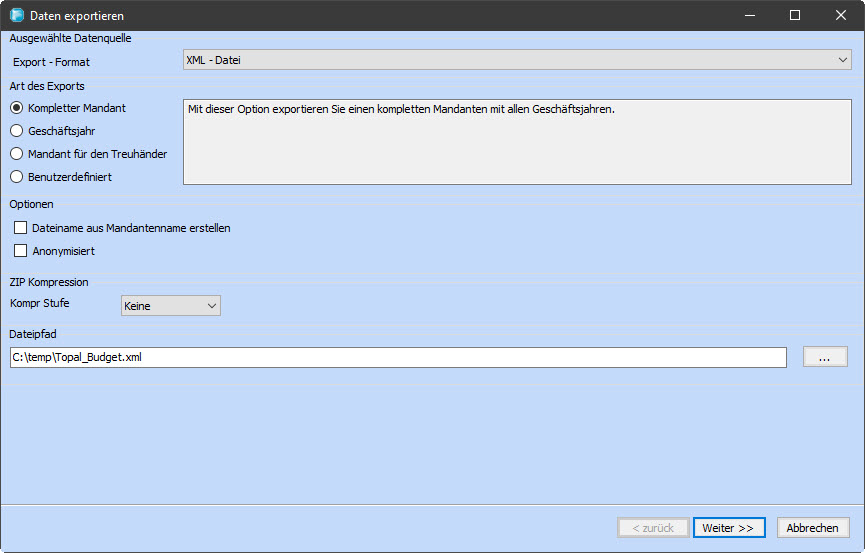Image resolution: width=865 pixels, height=553 pixels.
Task: Cancel the export with Abbrechen
Action: (x=811, y=528)
